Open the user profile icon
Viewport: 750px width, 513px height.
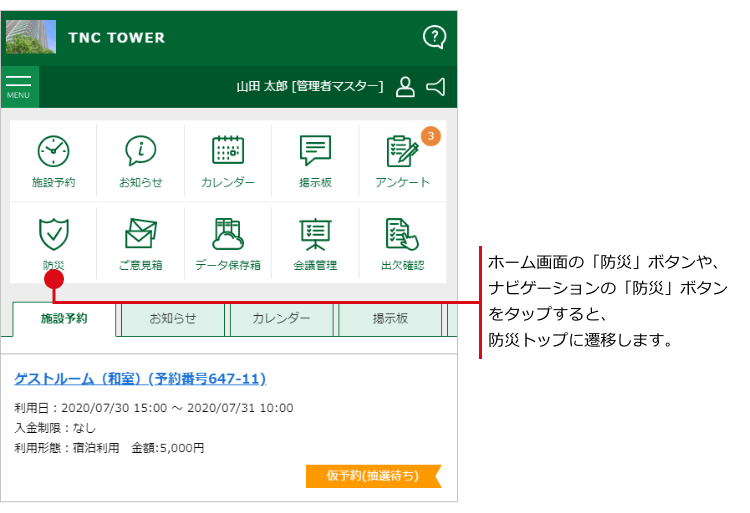(x=405, y=87)
